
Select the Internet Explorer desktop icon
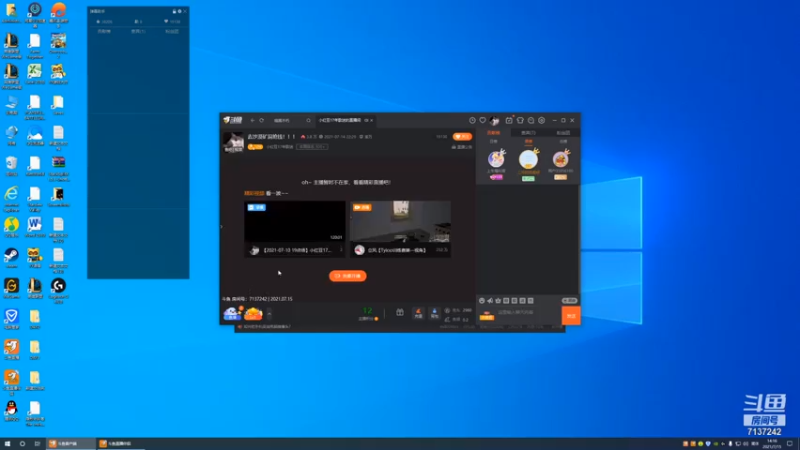point(11,198)
